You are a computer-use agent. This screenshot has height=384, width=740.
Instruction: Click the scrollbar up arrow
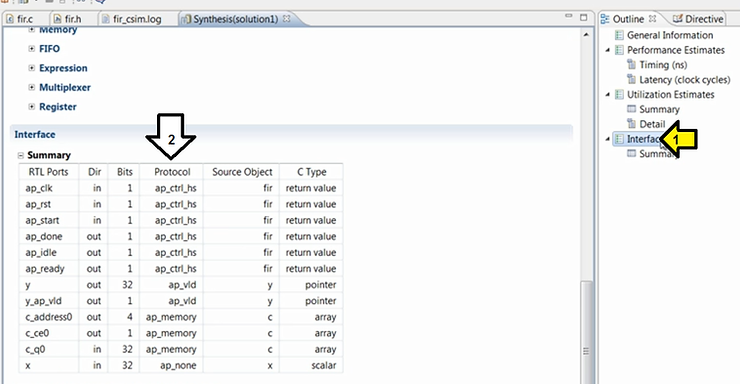(586, 34)
